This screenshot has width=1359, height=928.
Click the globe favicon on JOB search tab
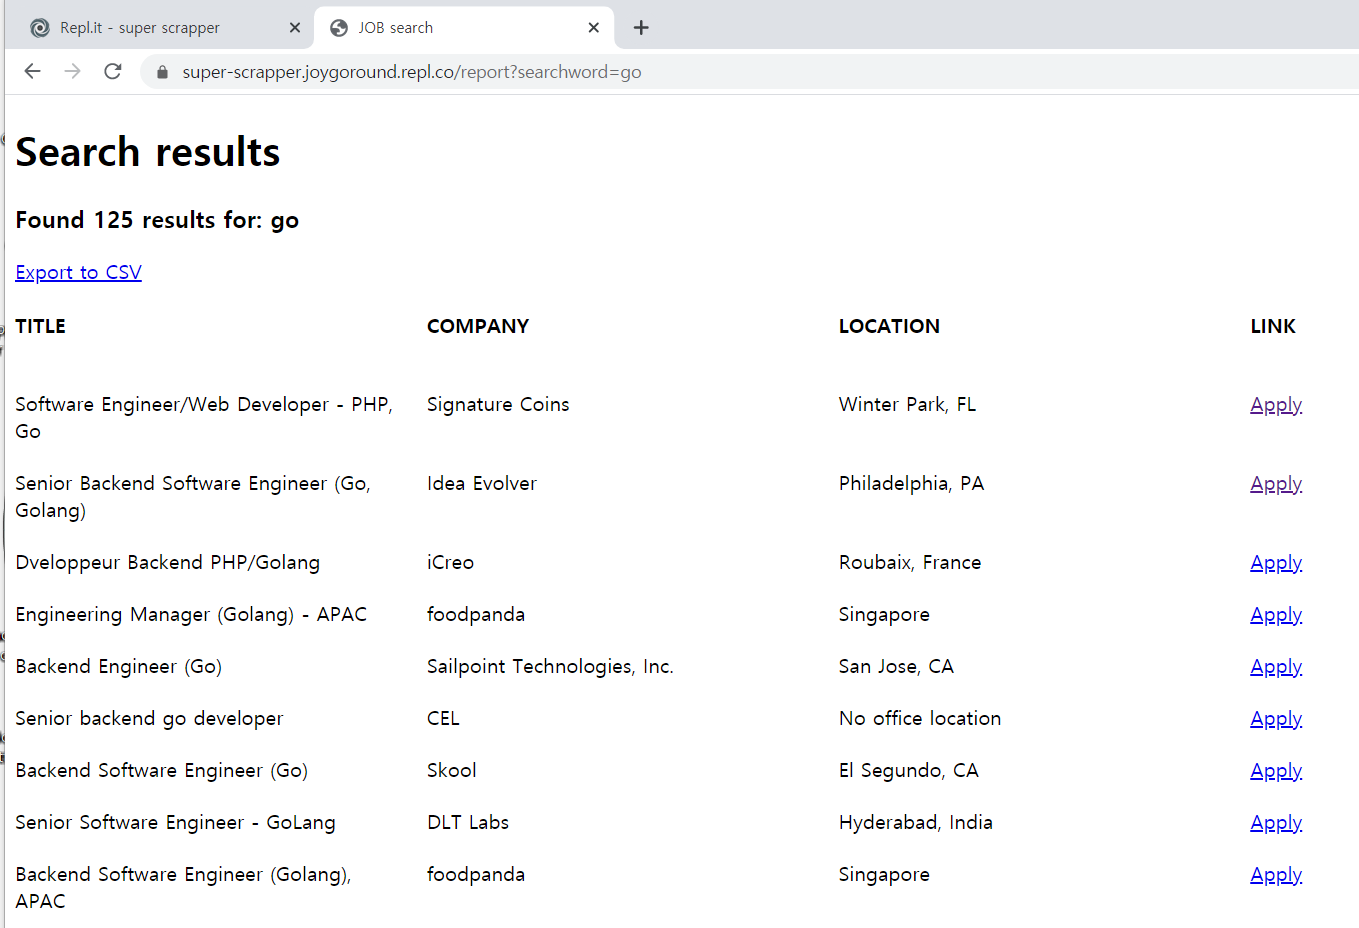[x=339, y=28]
